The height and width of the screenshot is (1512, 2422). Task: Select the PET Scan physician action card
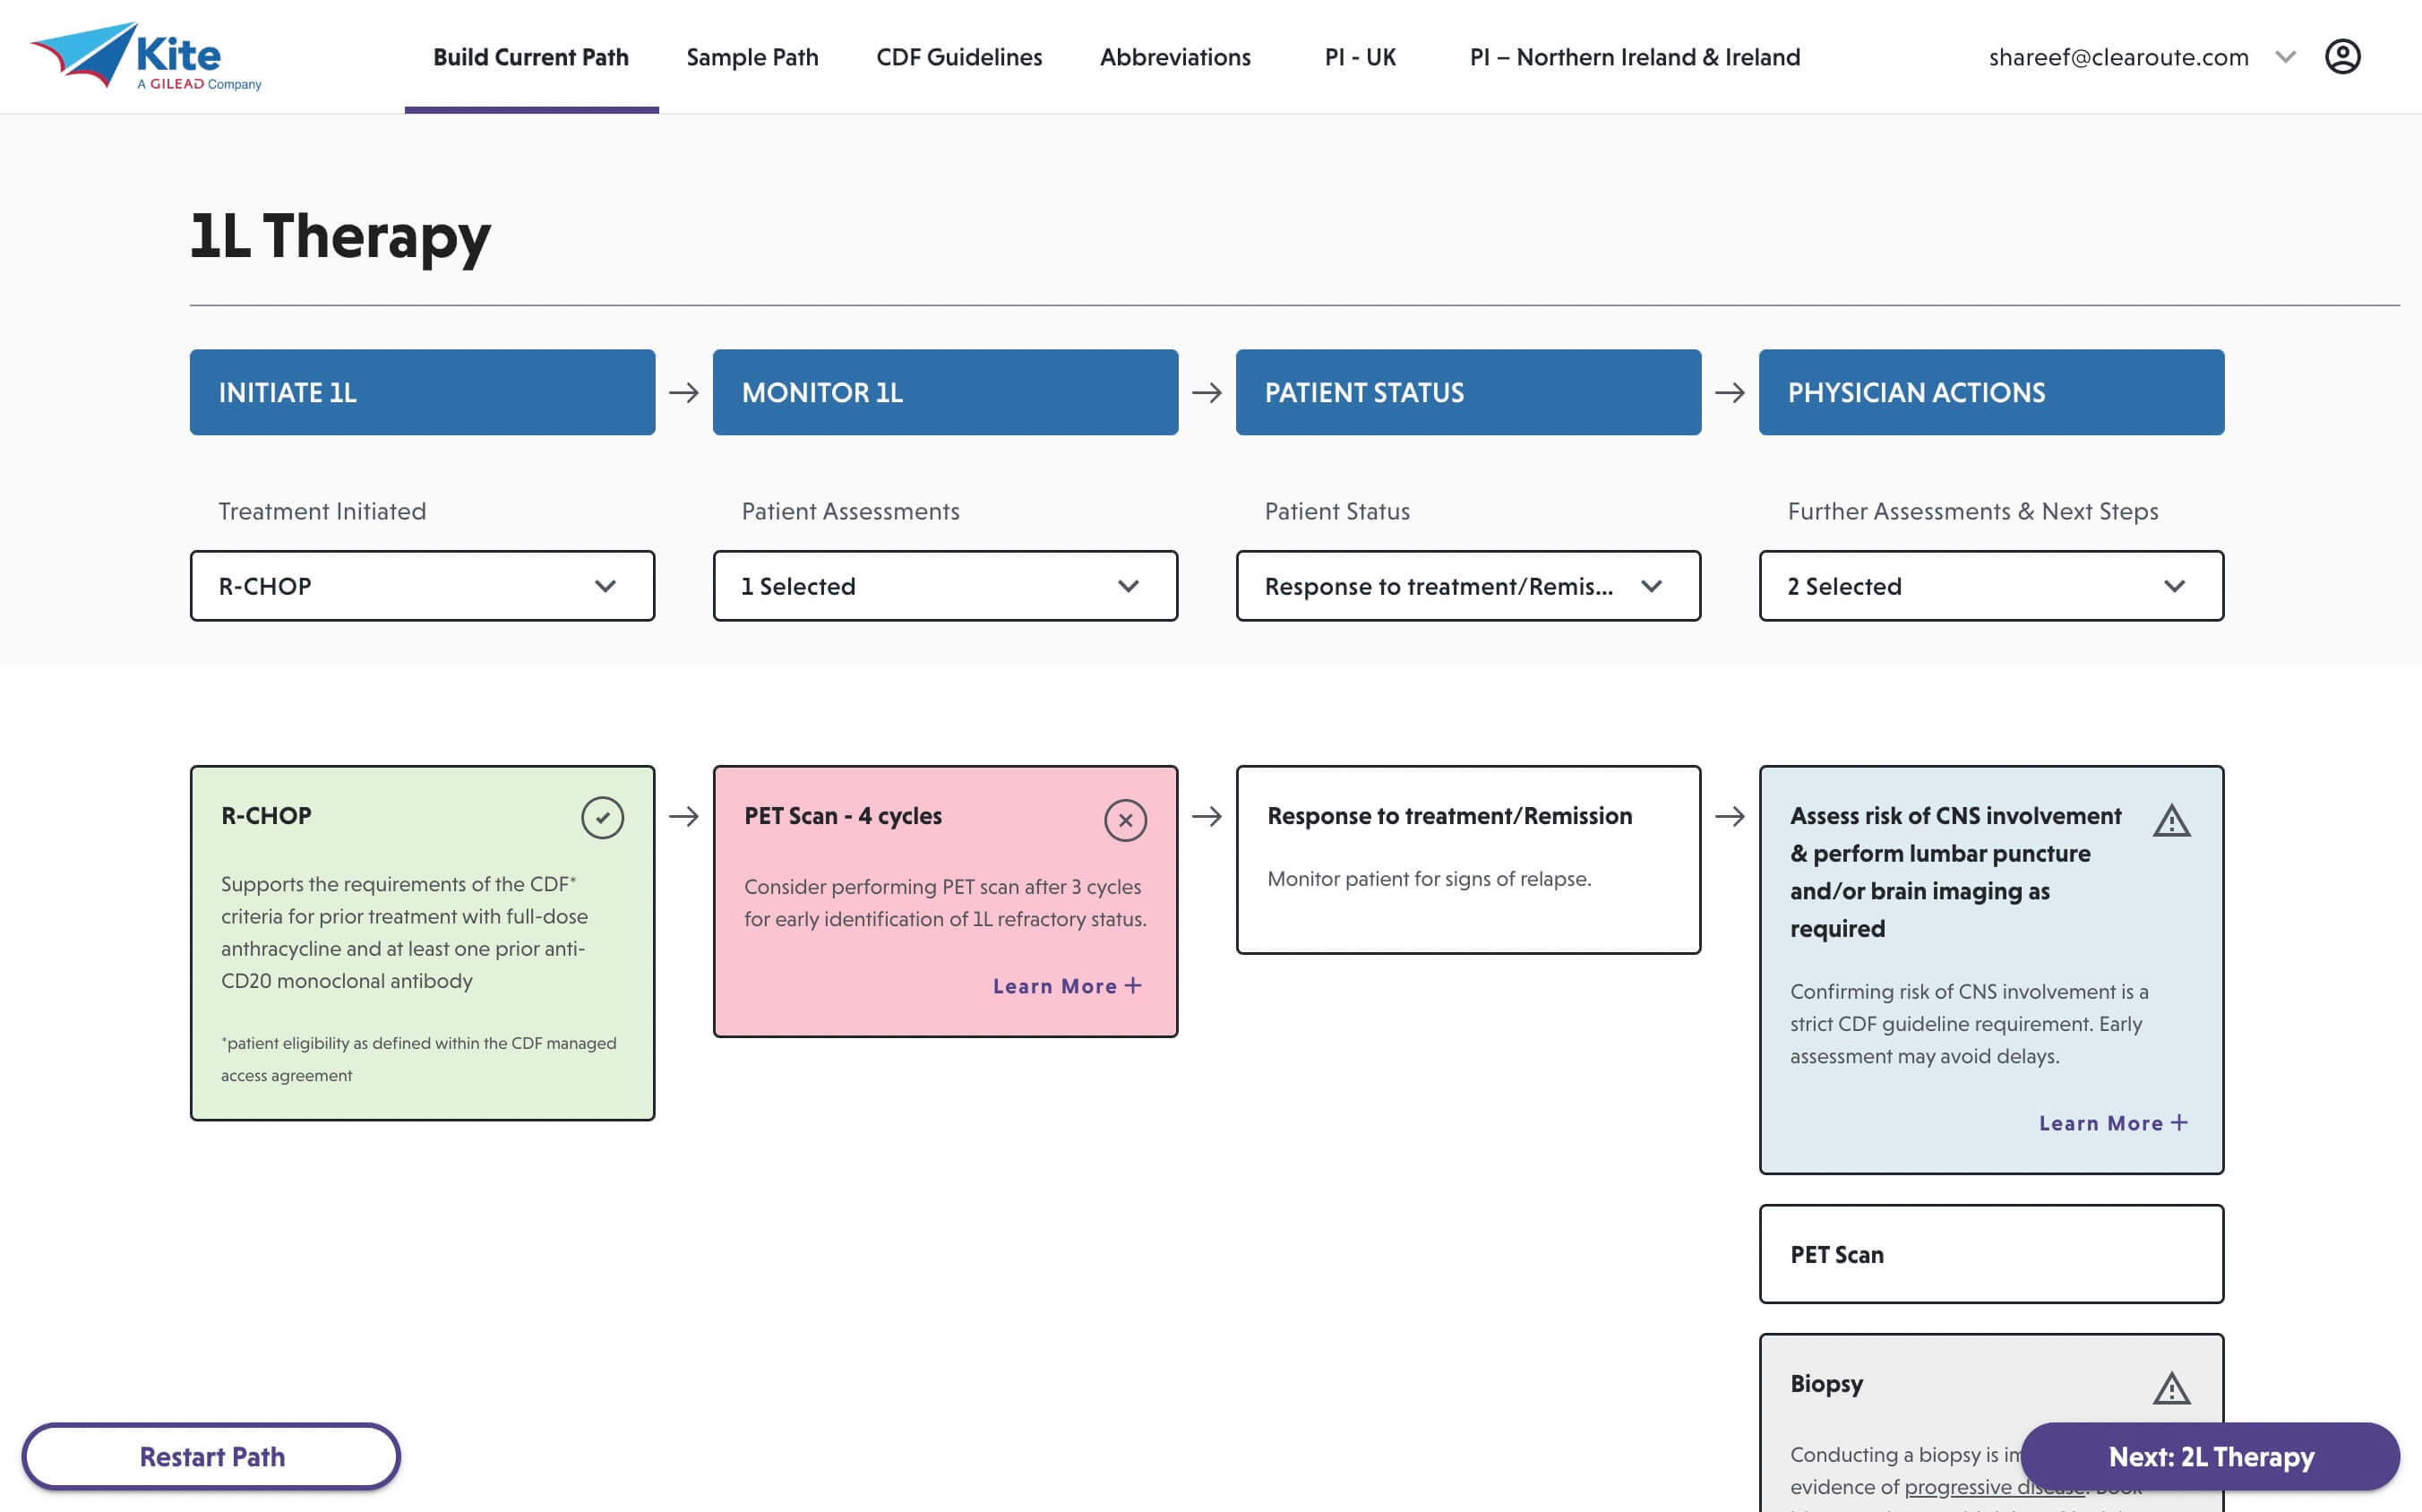click(1991, 1254)
